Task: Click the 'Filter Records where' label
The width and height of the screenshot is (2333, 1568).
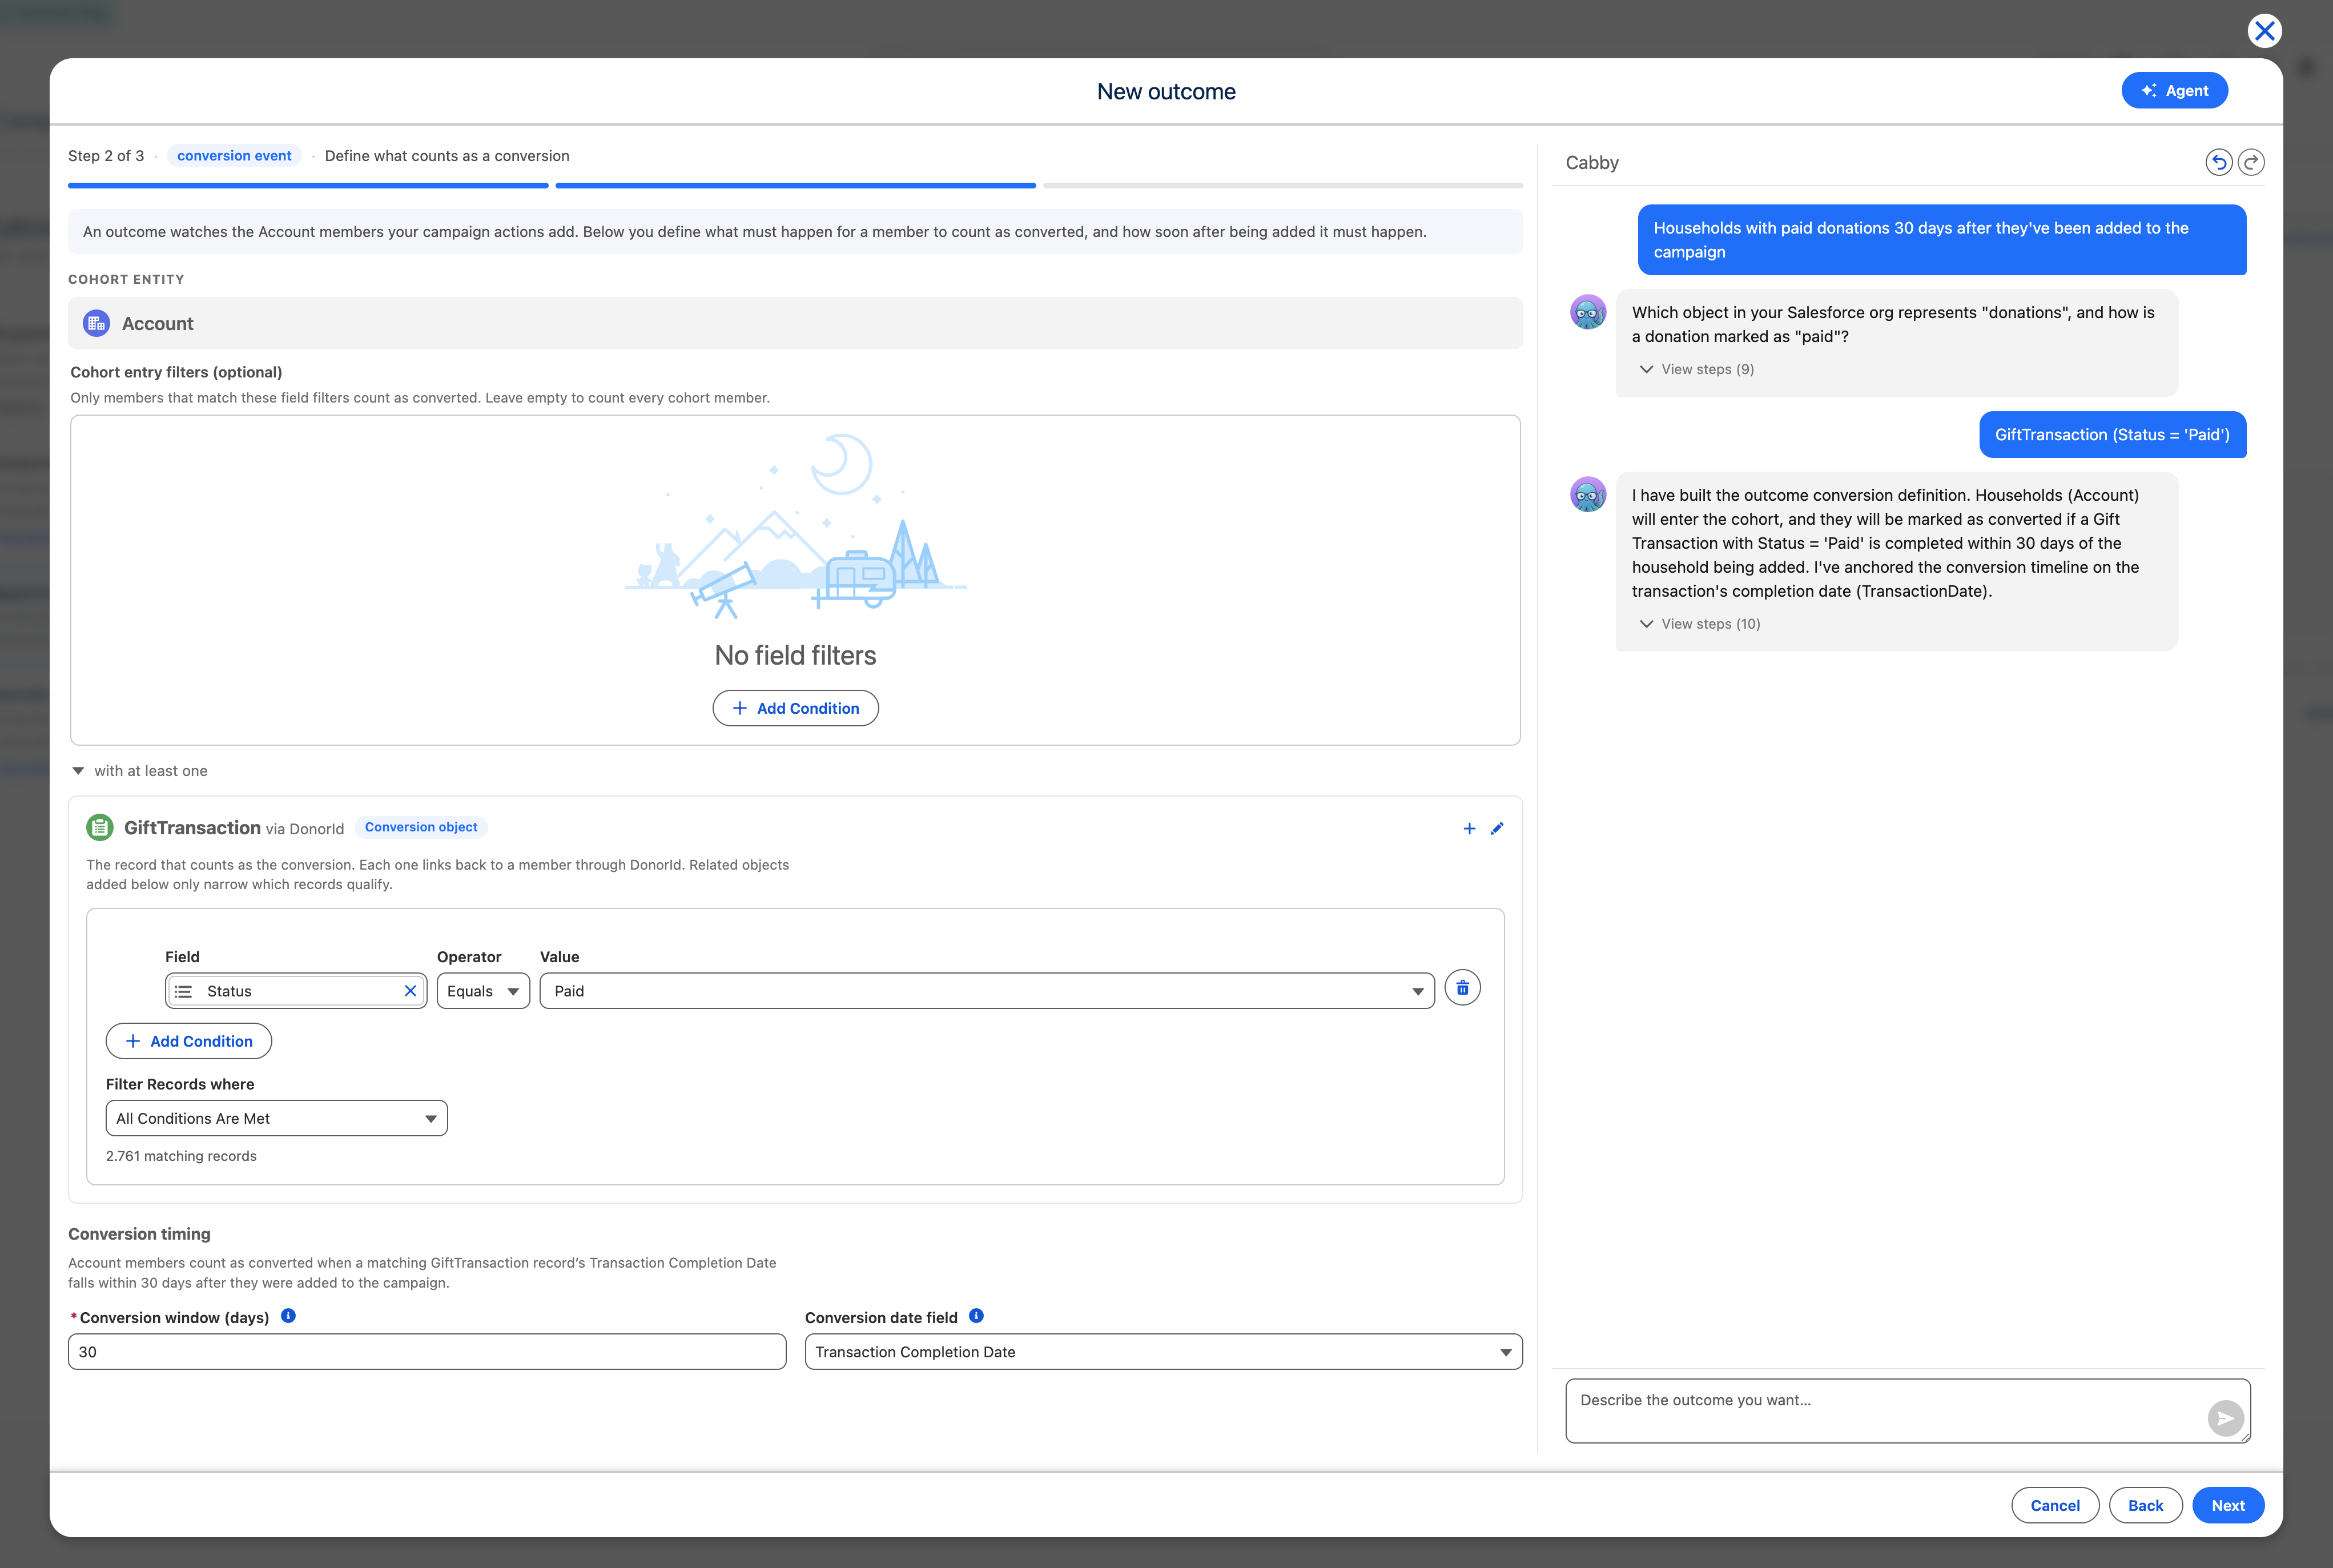Action: [x=180, y=1084]
